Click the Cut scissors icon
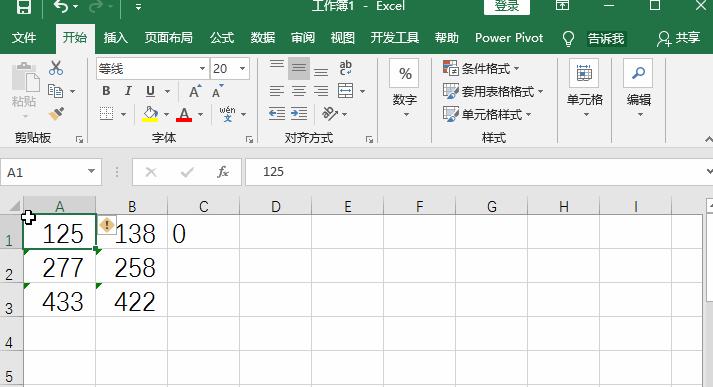Viewport: 713px width, 387px height. [x=56, y=68]
